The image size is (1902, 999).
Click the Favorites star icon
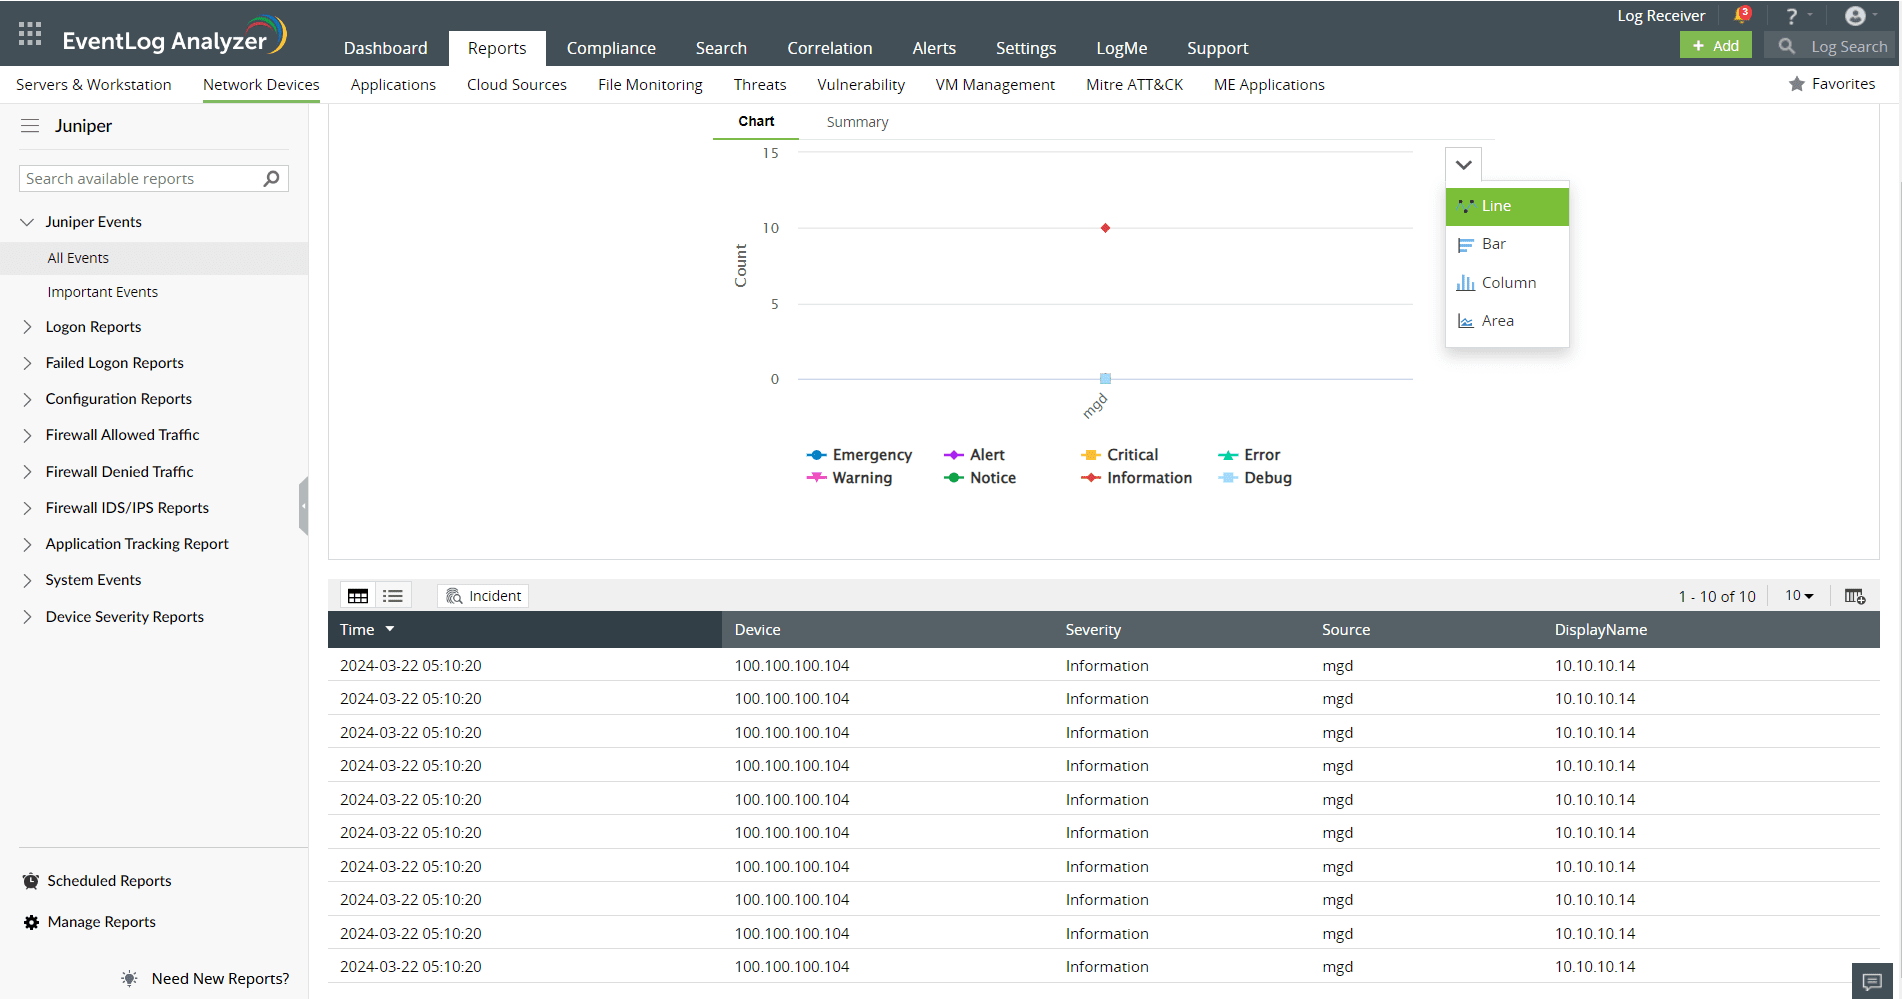coord(1797,84)
